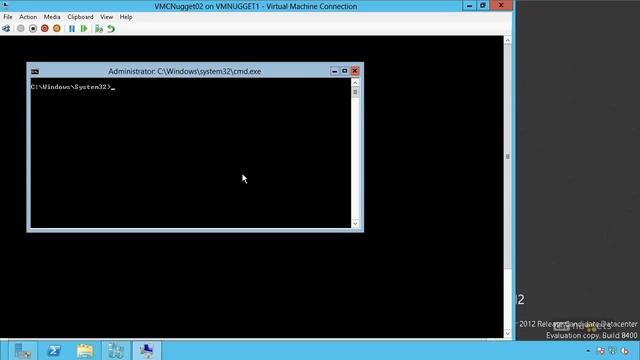The height and width of the screenshot is (360, 640).
Task: Close the Virtual Machine Connection window
Action: coord(501,5)
